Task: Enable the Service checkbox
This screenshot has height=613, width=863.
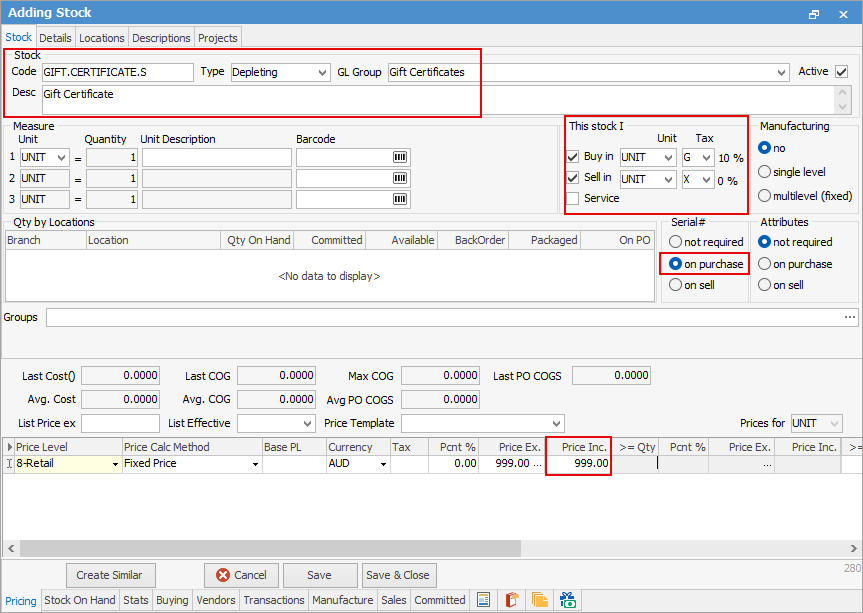Action: 573,198
